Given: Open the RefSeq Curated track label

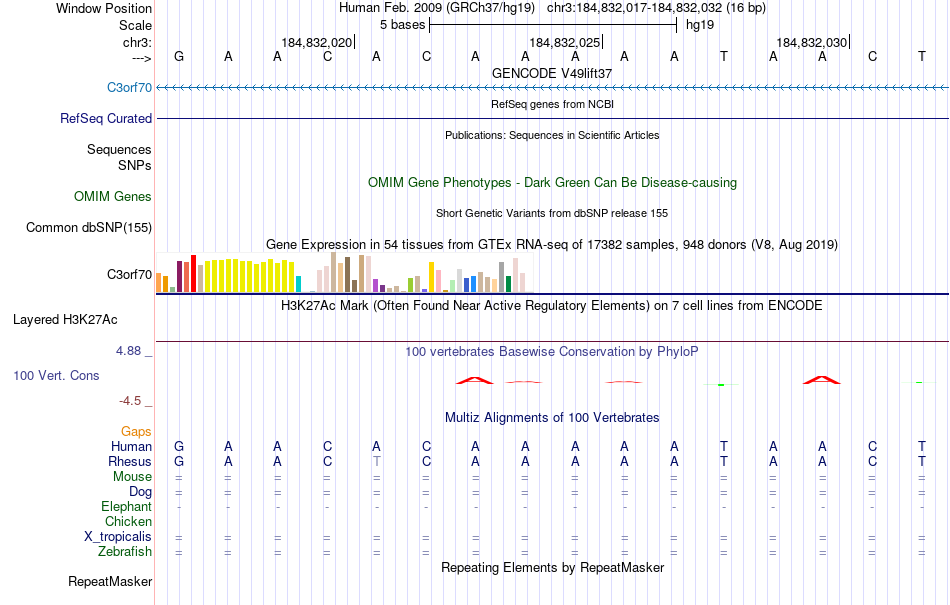Looking at the screenshot, I should click(105, 118).
